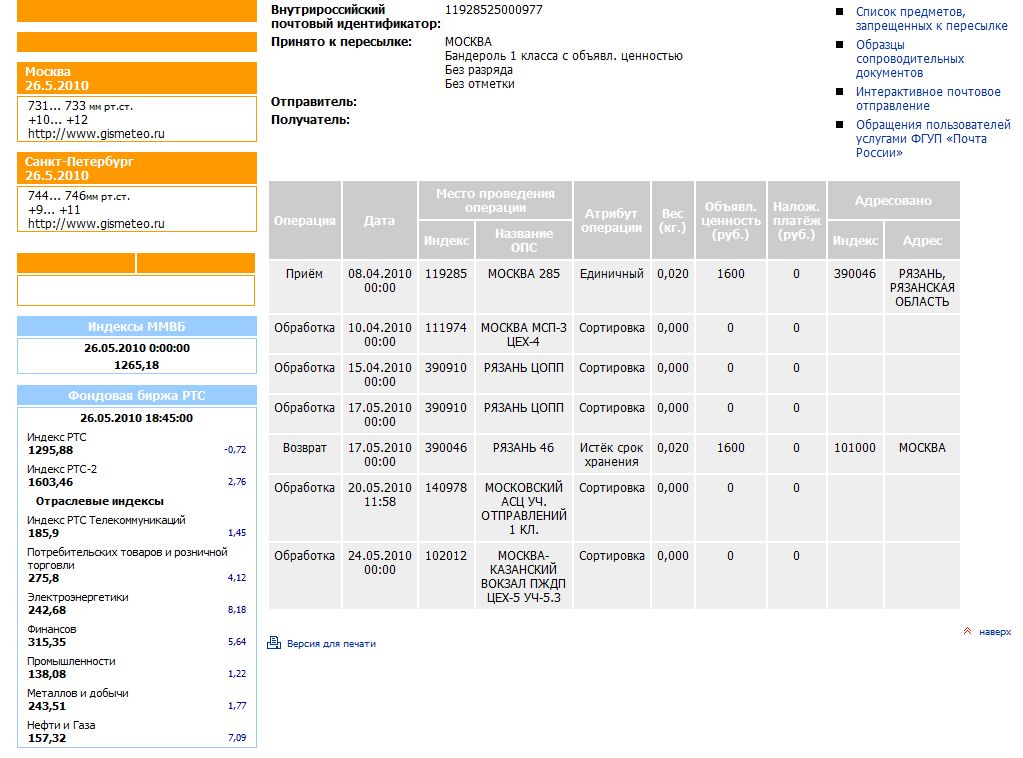Screen dimensions: 1023x758
Task: Click the Дата column header in the table
Action: pos(379,221)
